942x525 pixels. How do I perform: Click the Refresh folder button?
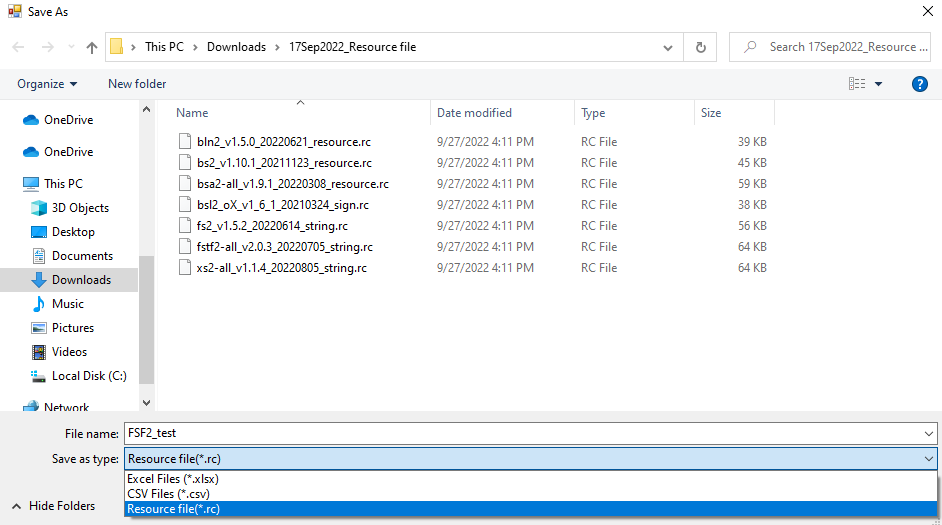(x=700, y=47)
